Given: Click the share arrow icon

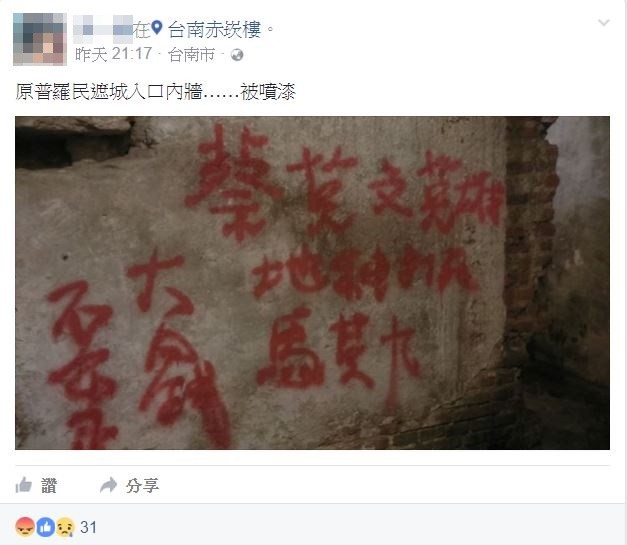Looking at the screenshot, I should pyautogui.click(x=108, y=485).
